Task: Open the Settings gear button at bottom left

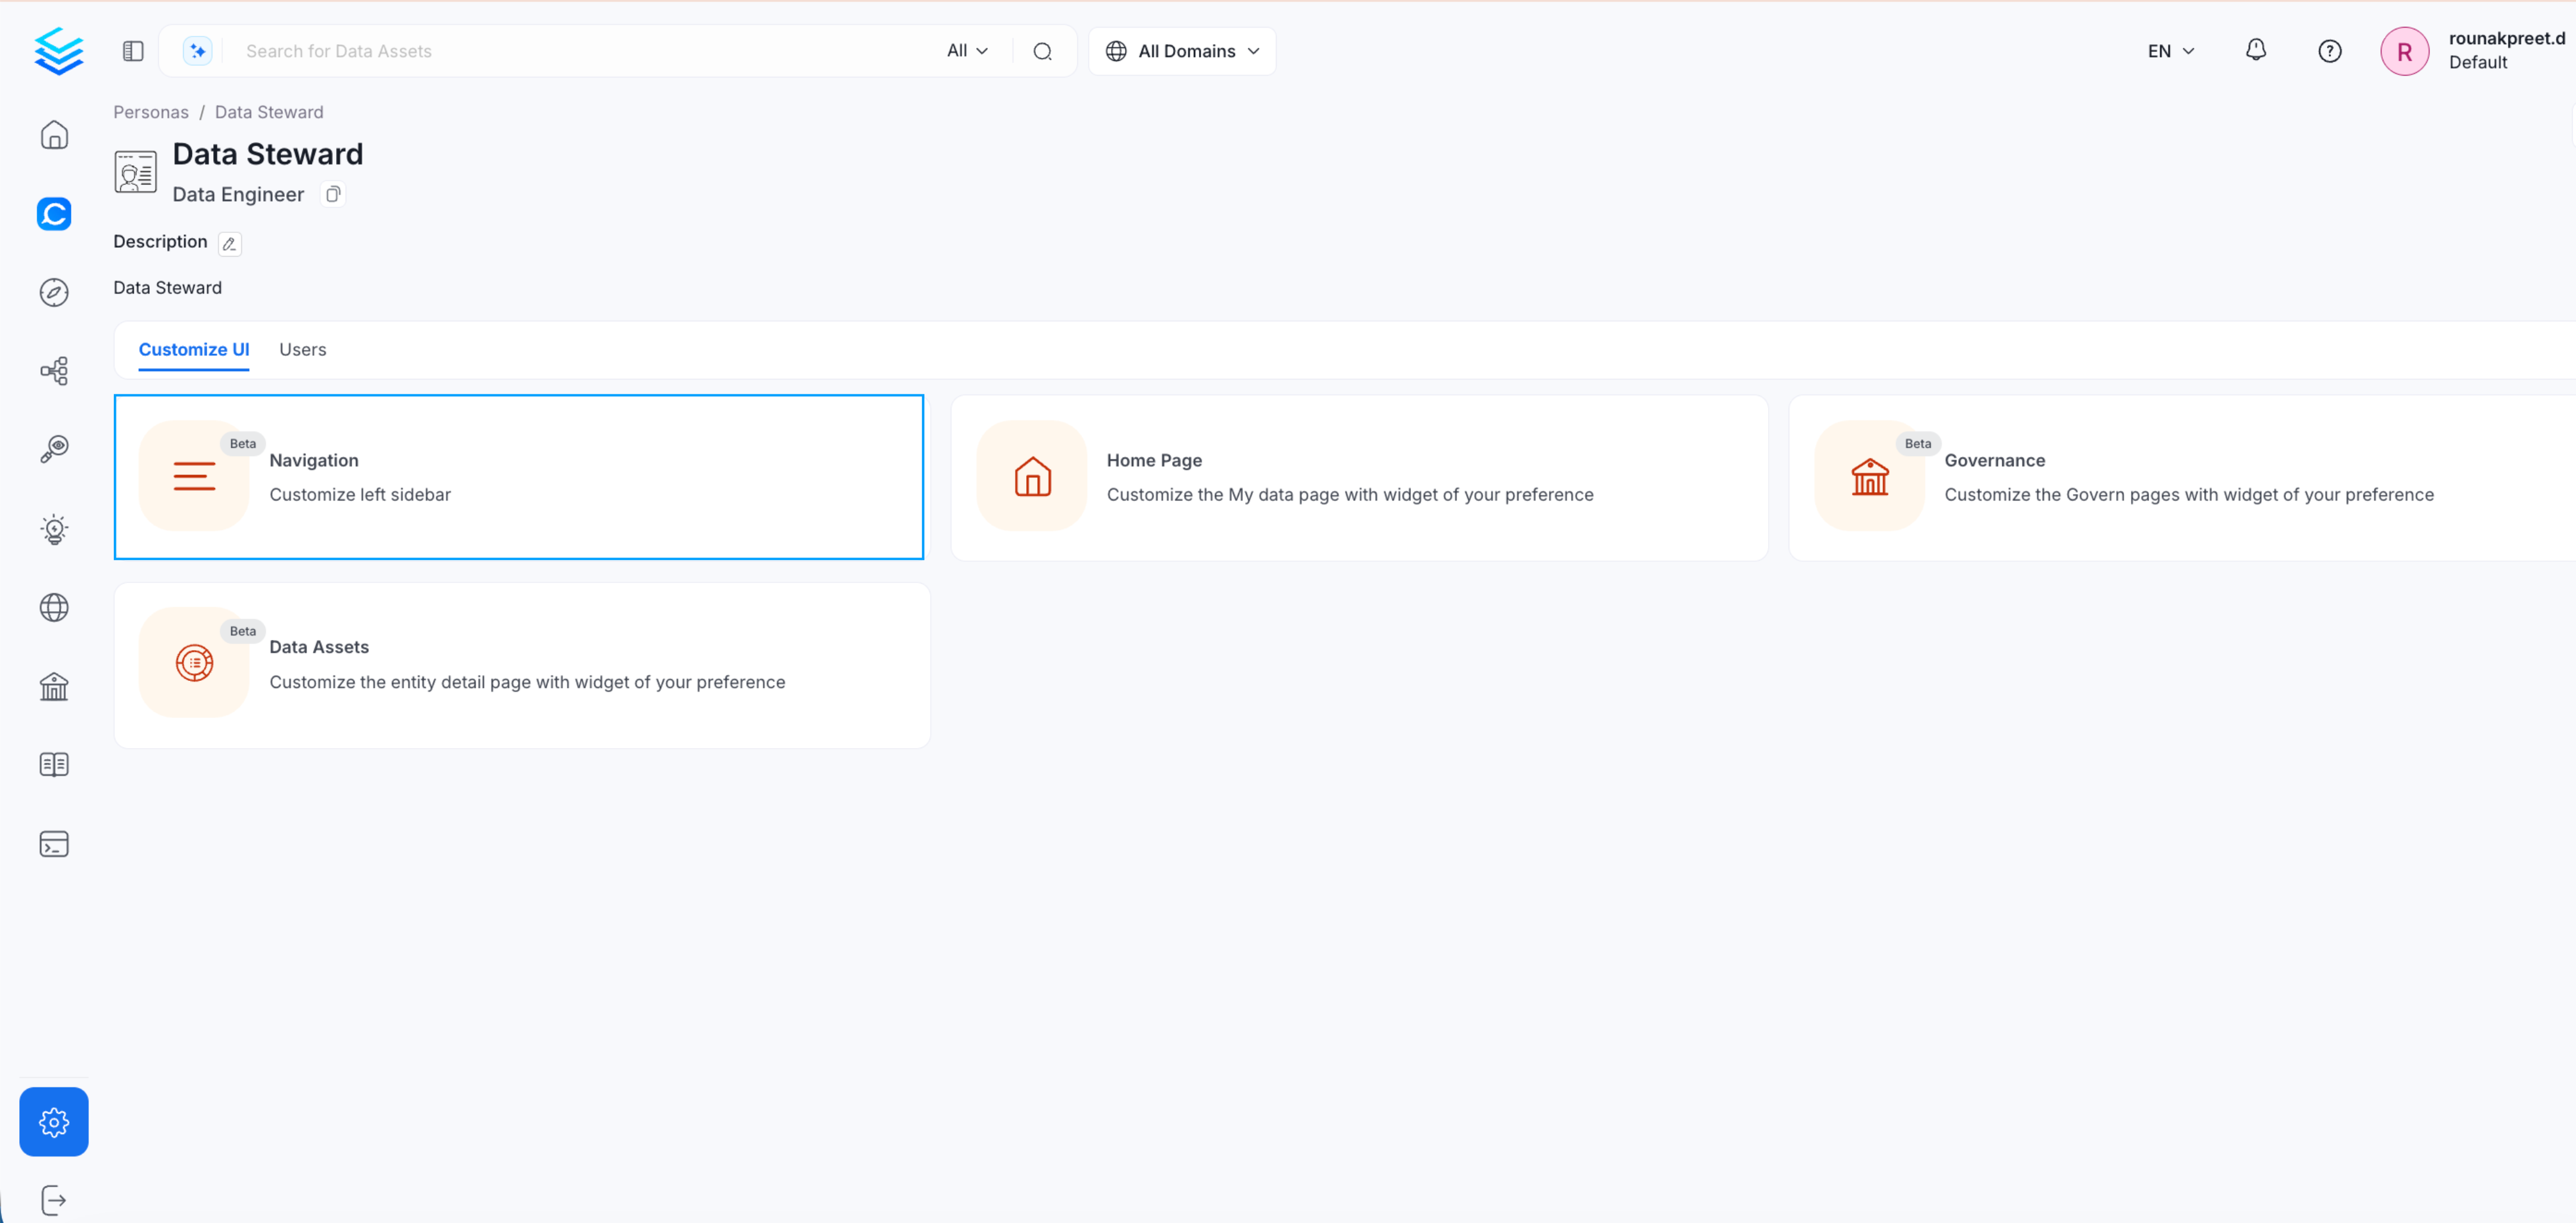Action: point(54,1121)
